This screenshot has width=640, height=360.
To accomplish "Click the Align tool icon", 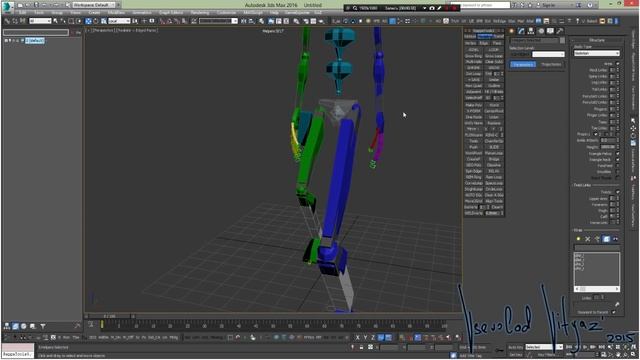I will pos(251,21).
